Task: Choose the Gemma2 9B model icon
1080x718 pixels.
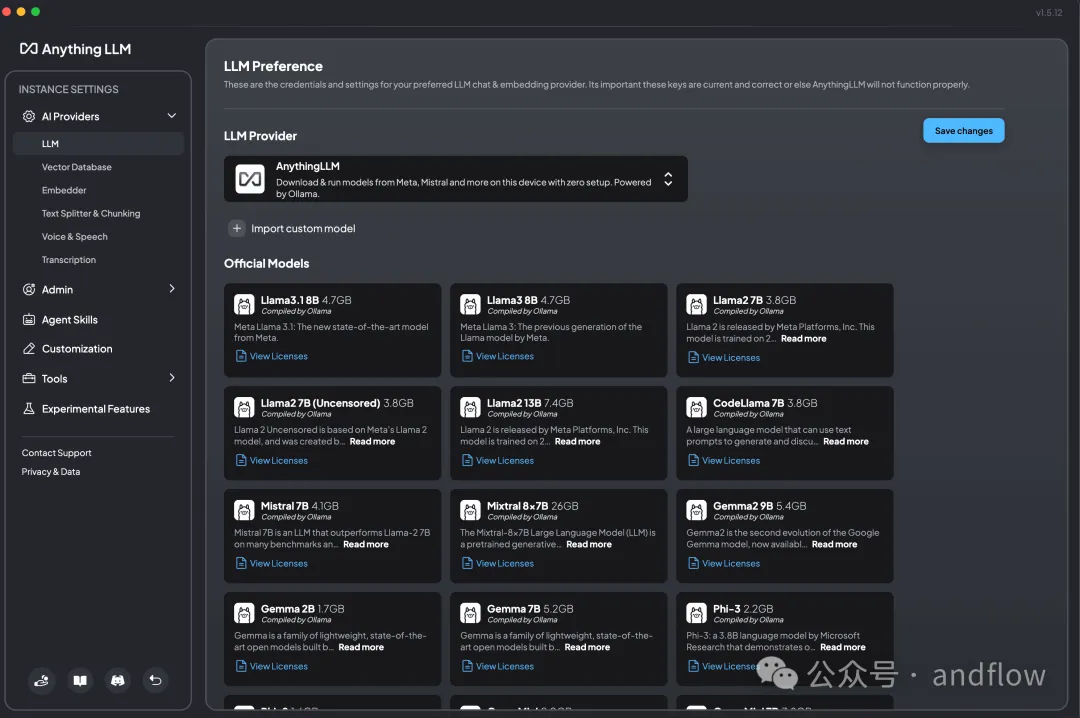Action: tap(696, 510)
